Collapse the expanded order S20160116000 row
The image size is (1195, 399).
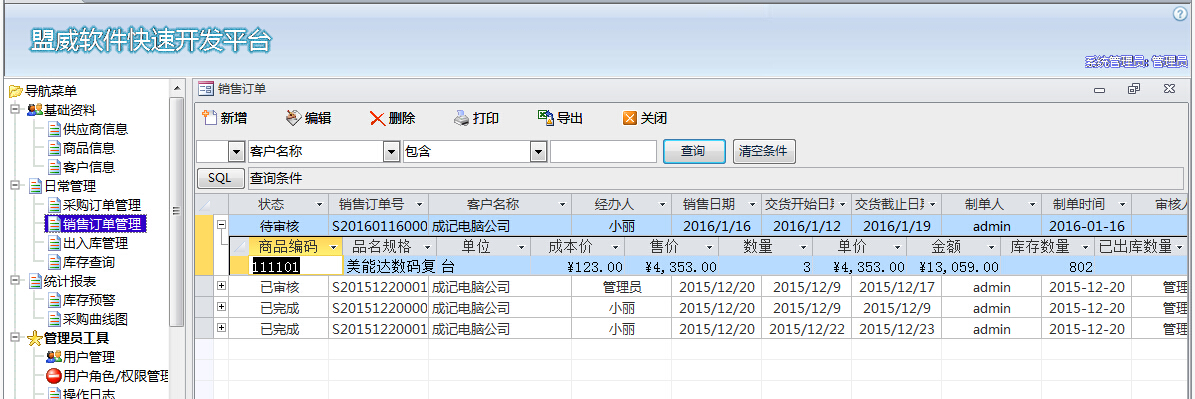pyautogui.click(x=222, y=225)
